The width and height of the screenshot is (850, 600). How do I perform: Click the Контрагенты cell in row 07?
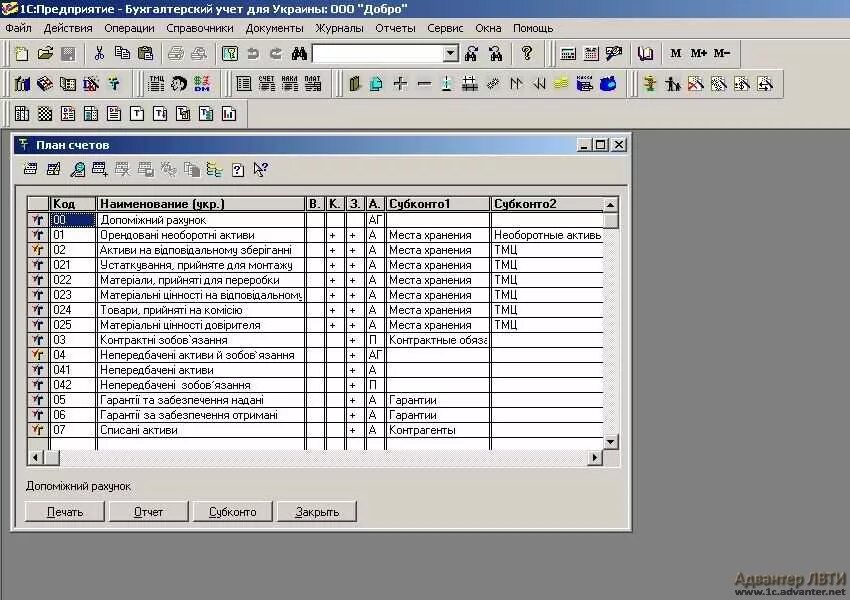point(437,430)
